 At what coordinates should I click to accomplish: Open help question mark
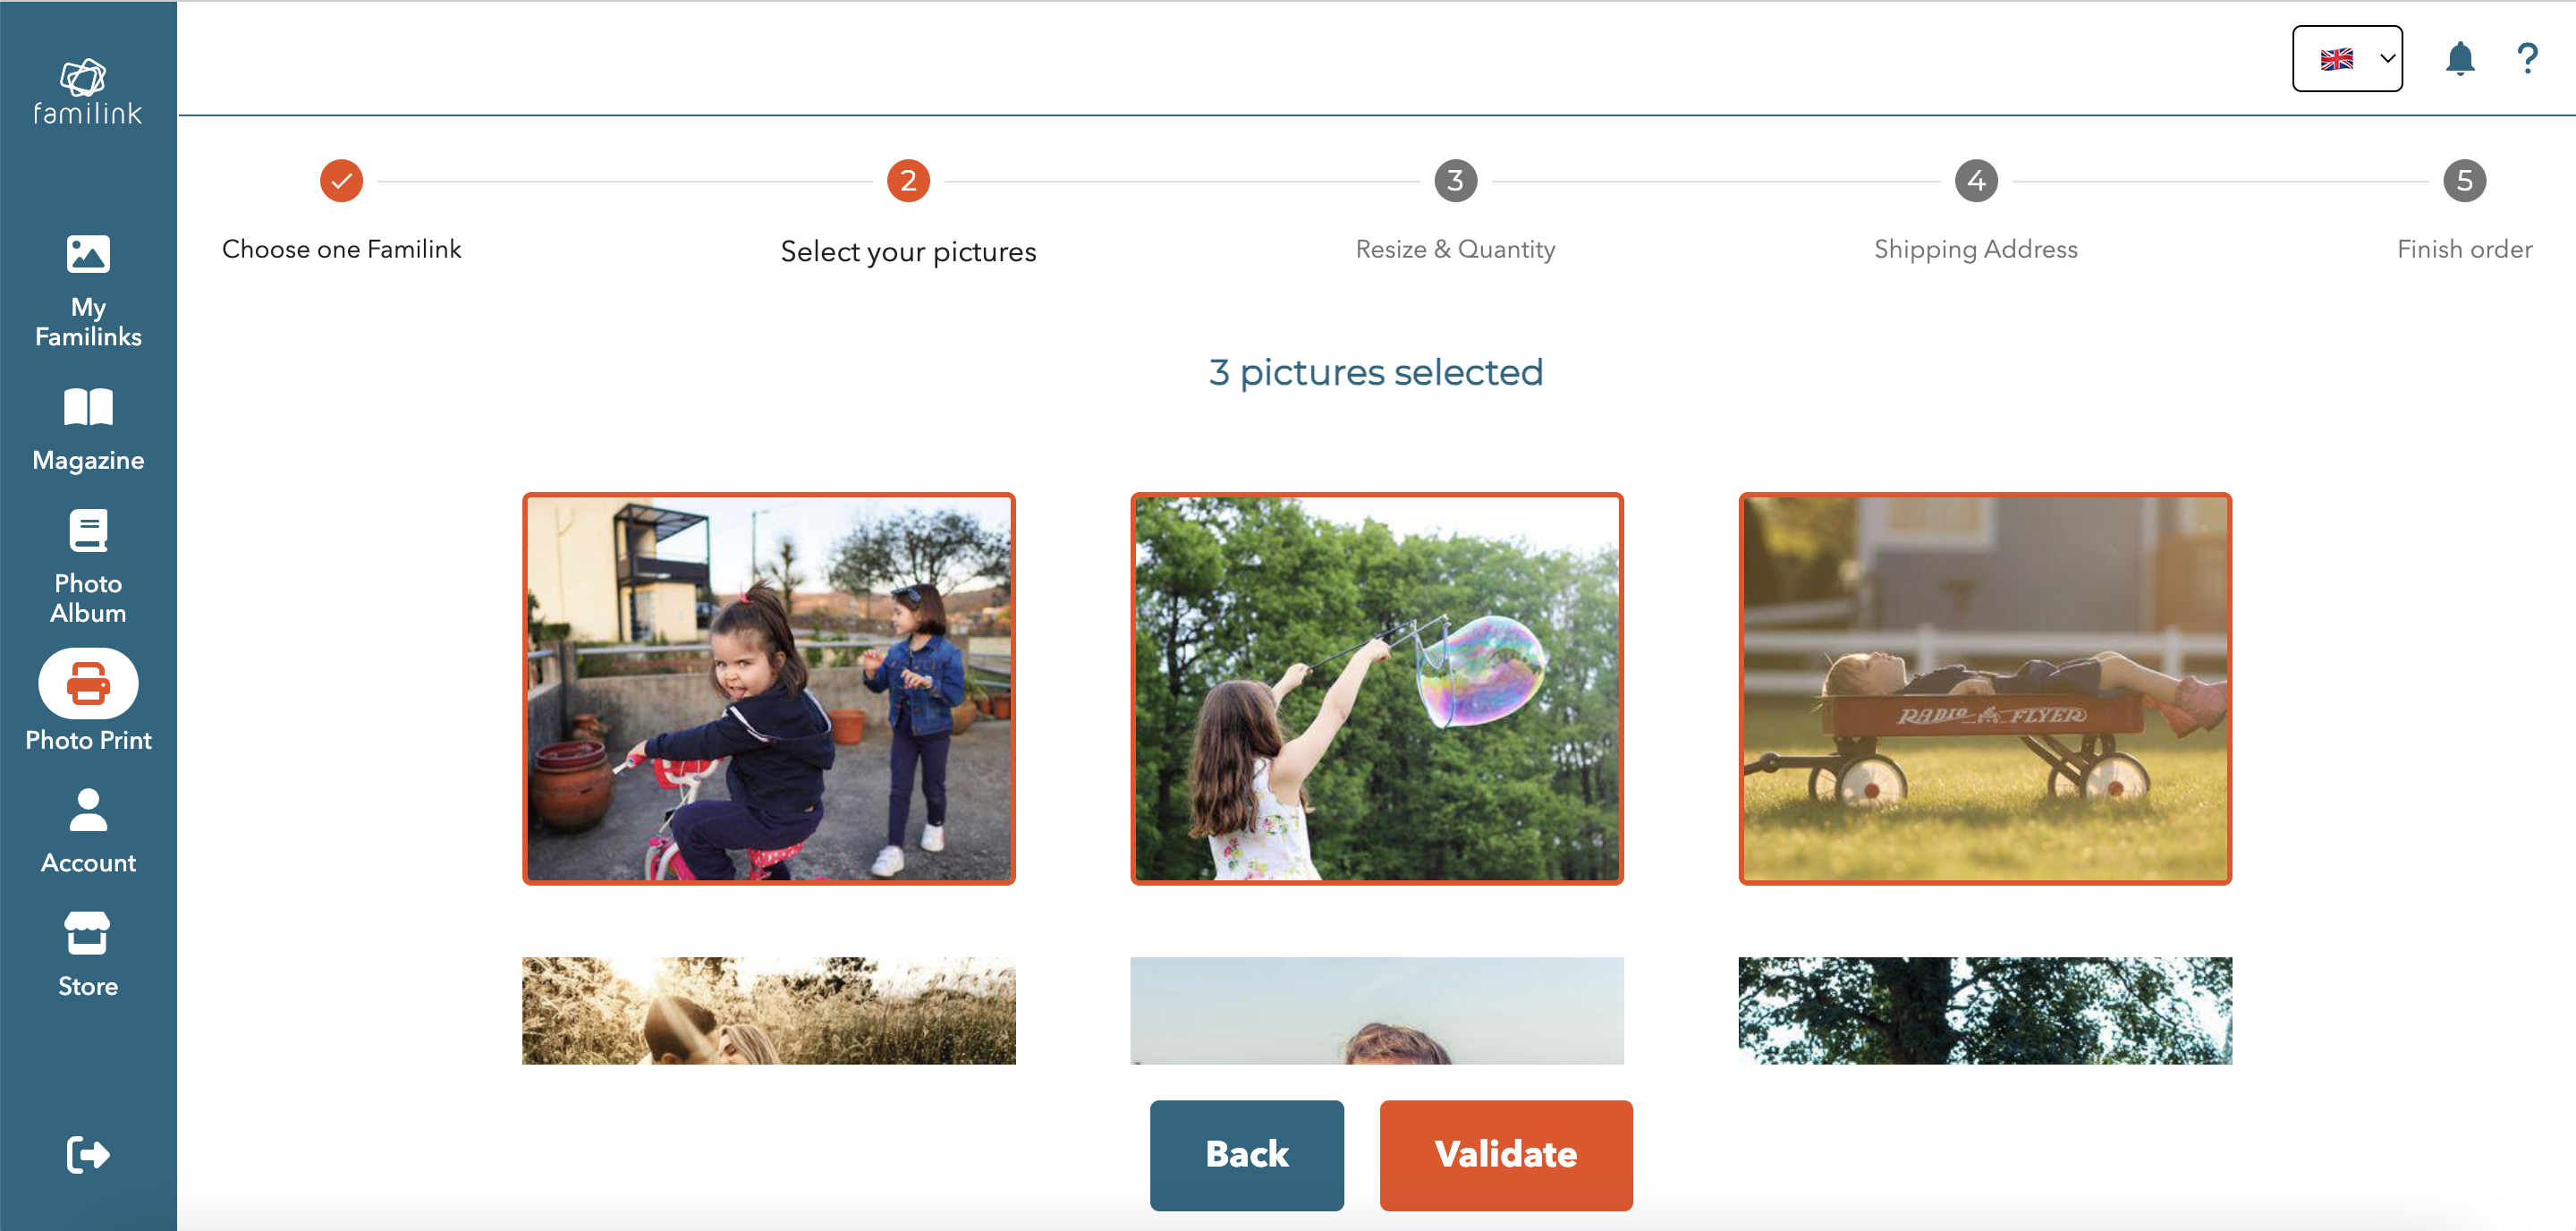coord(2526,59)
